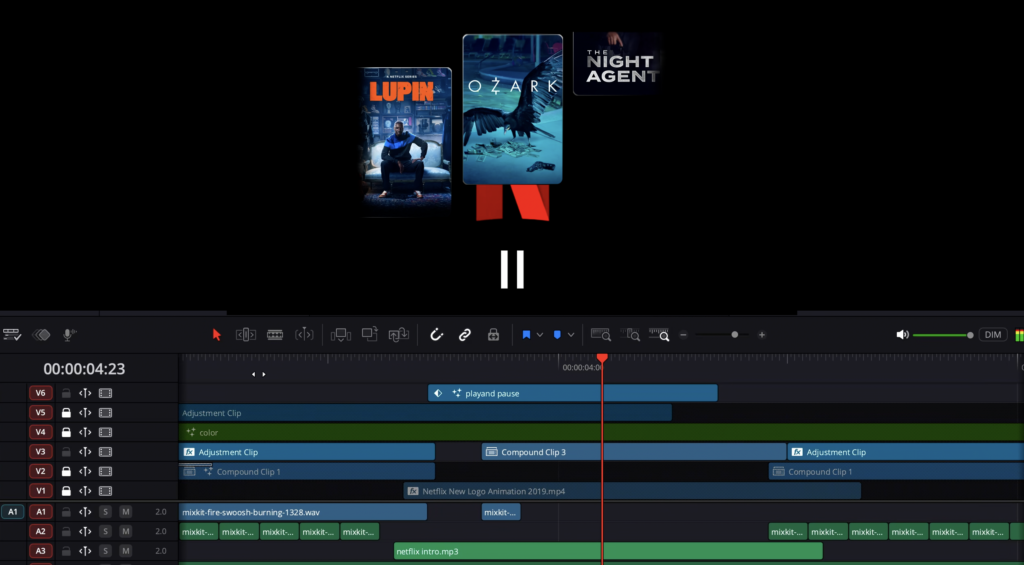Click the keyframe diamonds icon in toolbar
The height and width of the screenshot is (565, 1024).
tap(41, 335)
